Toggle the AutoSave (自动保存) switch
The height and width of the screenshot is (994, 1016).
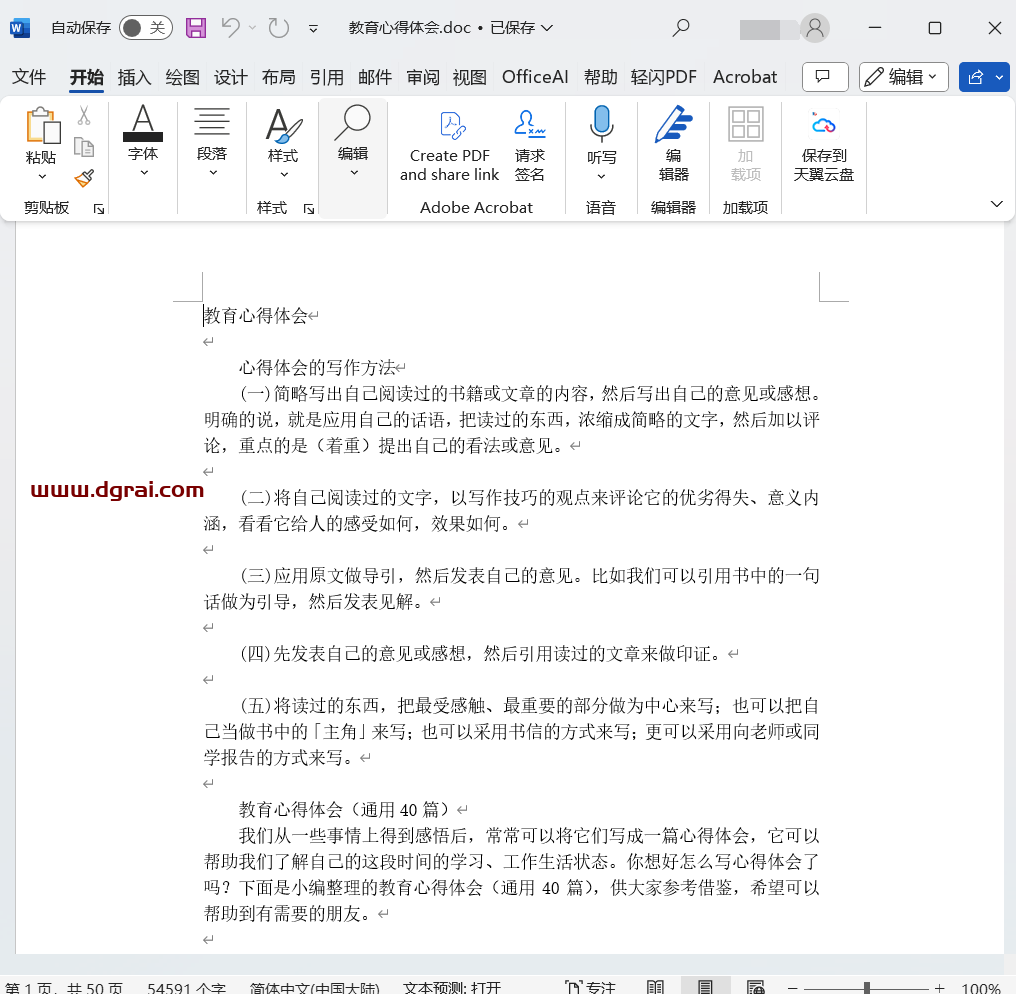[145, 28]
